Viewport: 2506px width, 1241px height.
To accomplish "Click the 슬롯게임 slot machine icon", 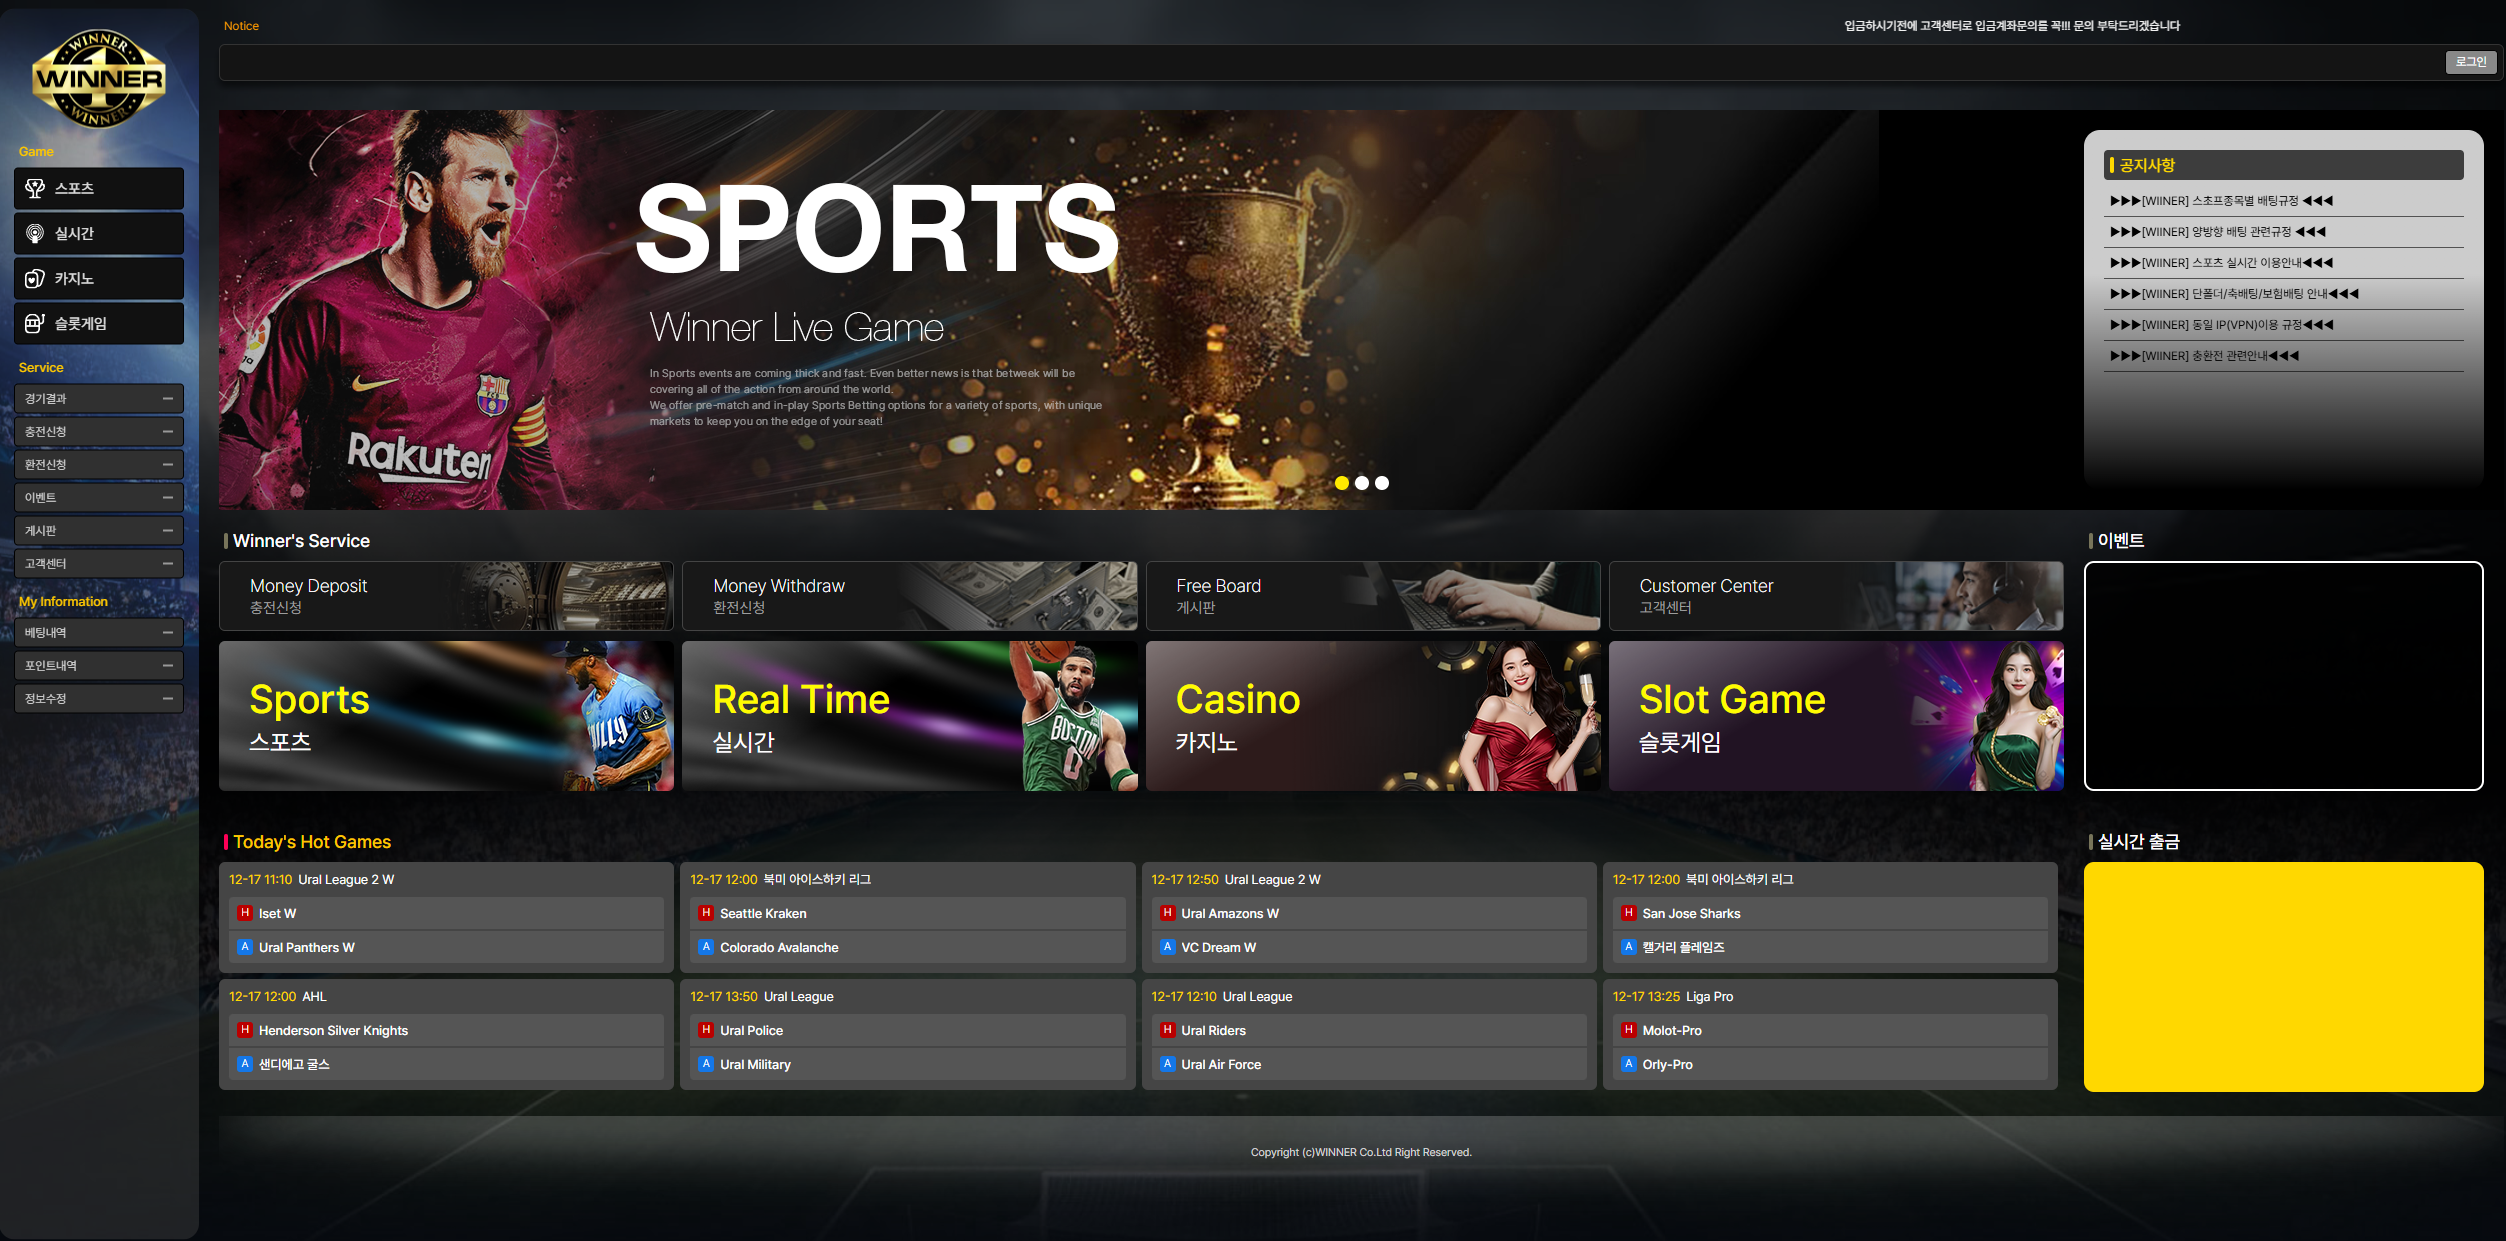I will 35,323.
